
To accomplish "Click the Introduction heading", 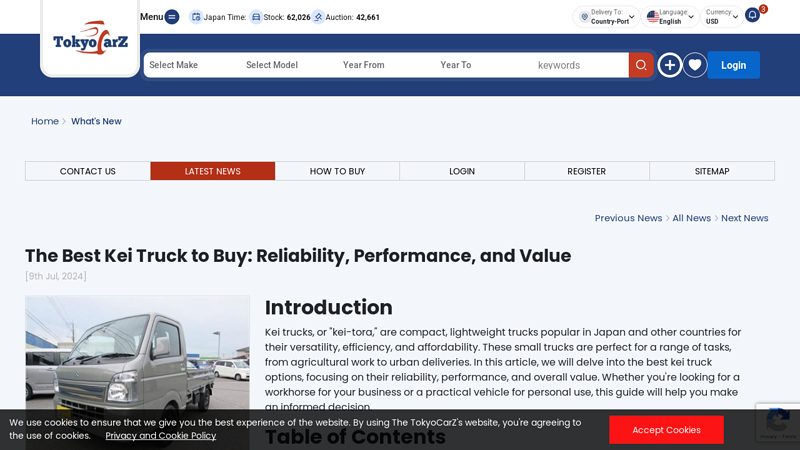I will (329, 308).
